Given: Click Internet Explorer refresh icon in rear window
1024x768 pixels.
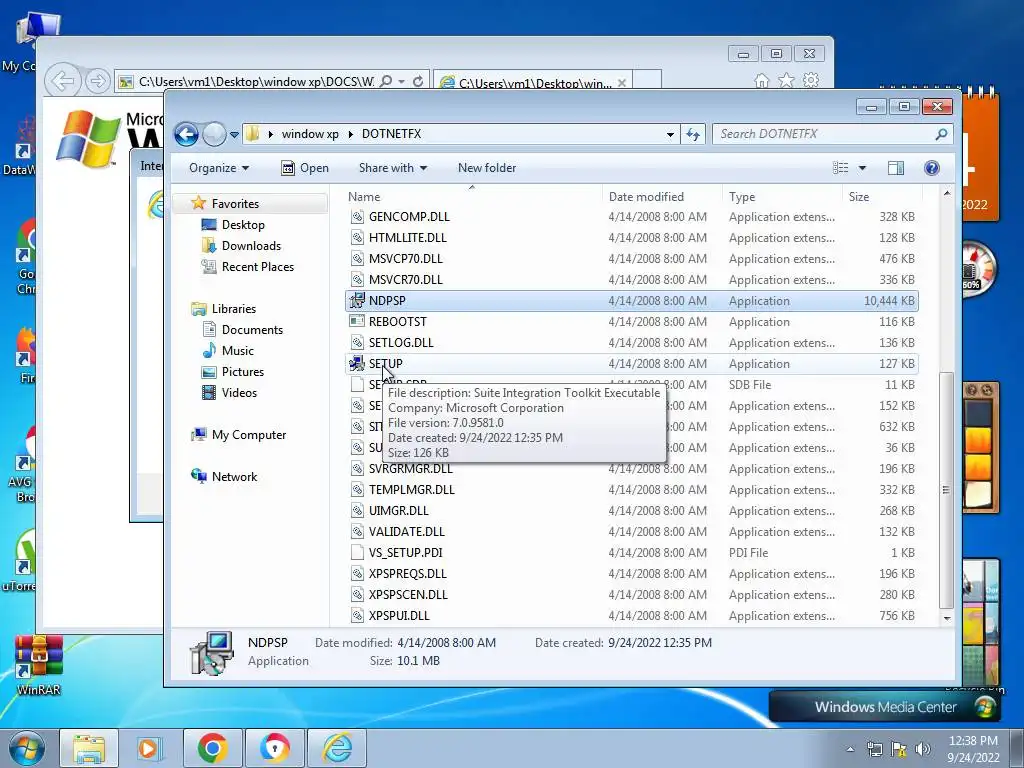Looking at the screenshot, I should click(x=418, y=82).
